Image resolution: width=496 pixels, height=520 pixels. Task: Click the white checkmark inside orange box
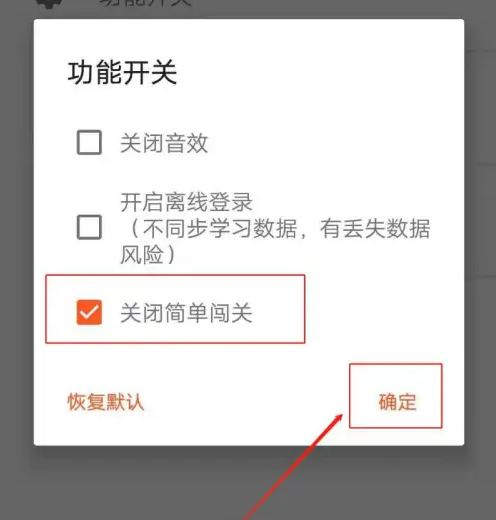pyautogui.click(x=89, y=312)
